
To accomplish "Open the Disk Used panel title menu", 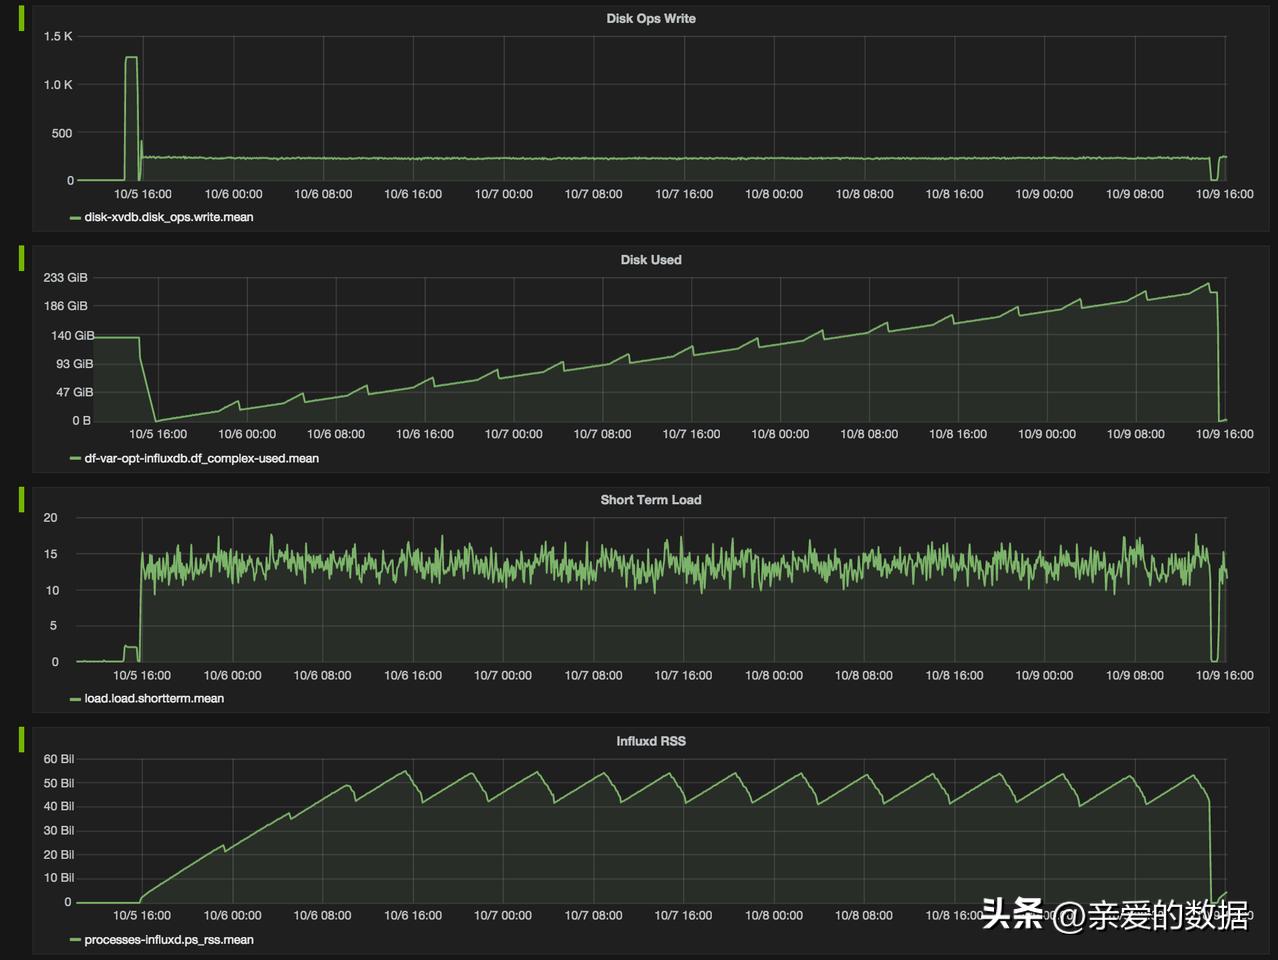I will (650, 259).
